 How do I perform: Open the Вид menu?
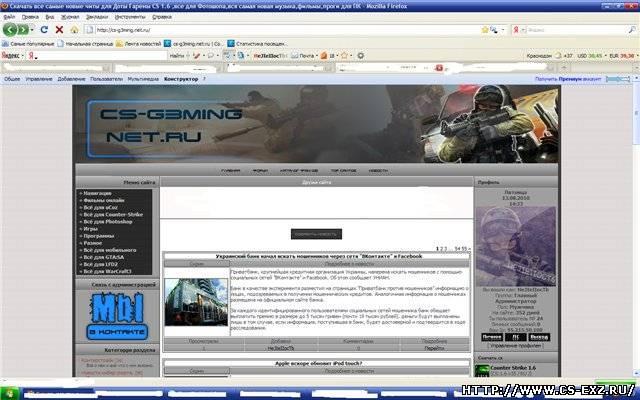pyautogui.click(x=50, y=17)
